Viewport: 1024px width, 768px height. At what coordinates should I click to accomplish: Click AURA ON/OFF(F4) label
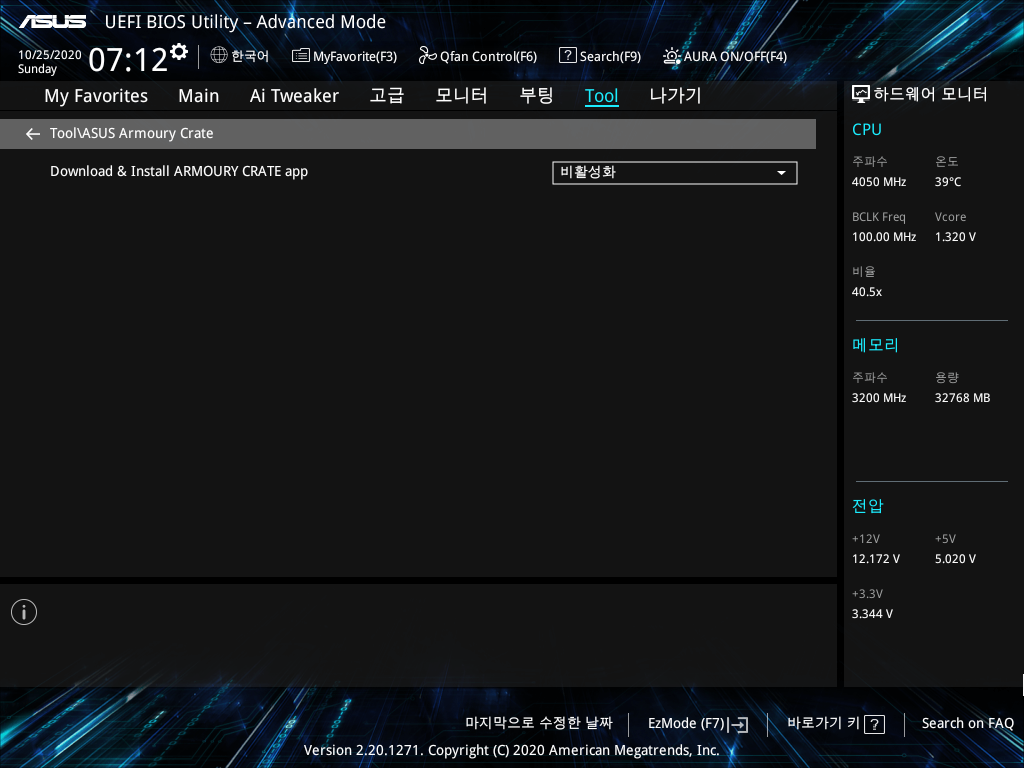tap(735, 57)
